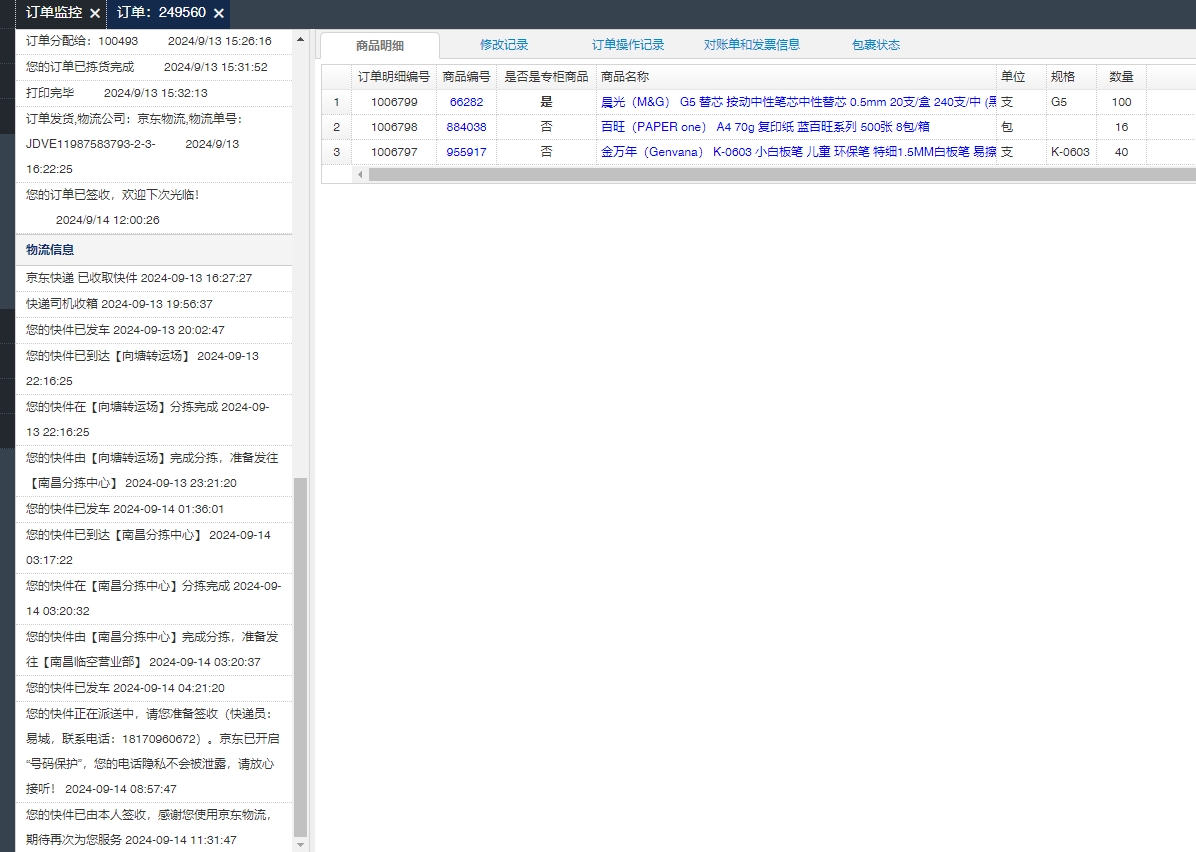Click the 您的订单已拣货完成 log entry
This screenshot has width=1196, height=852.
point(153,67)
